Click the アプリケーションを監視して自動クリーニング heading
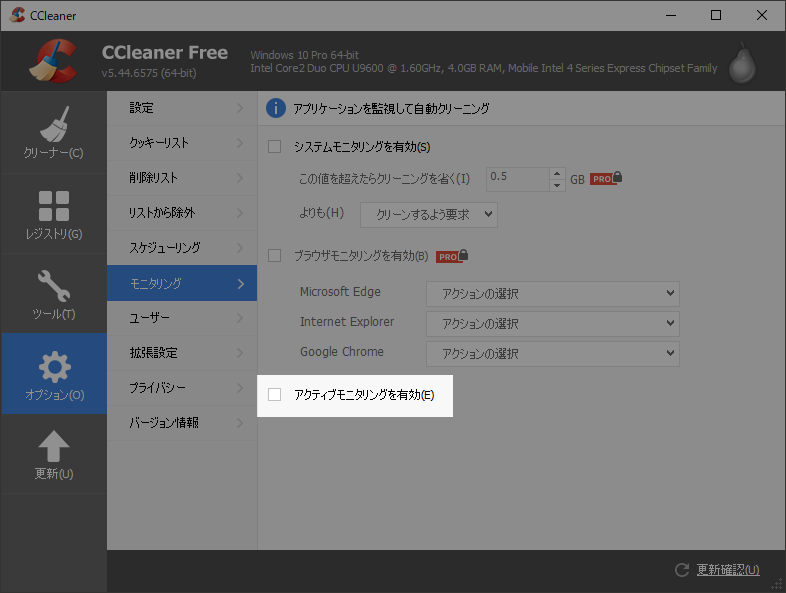 (391, 108)
